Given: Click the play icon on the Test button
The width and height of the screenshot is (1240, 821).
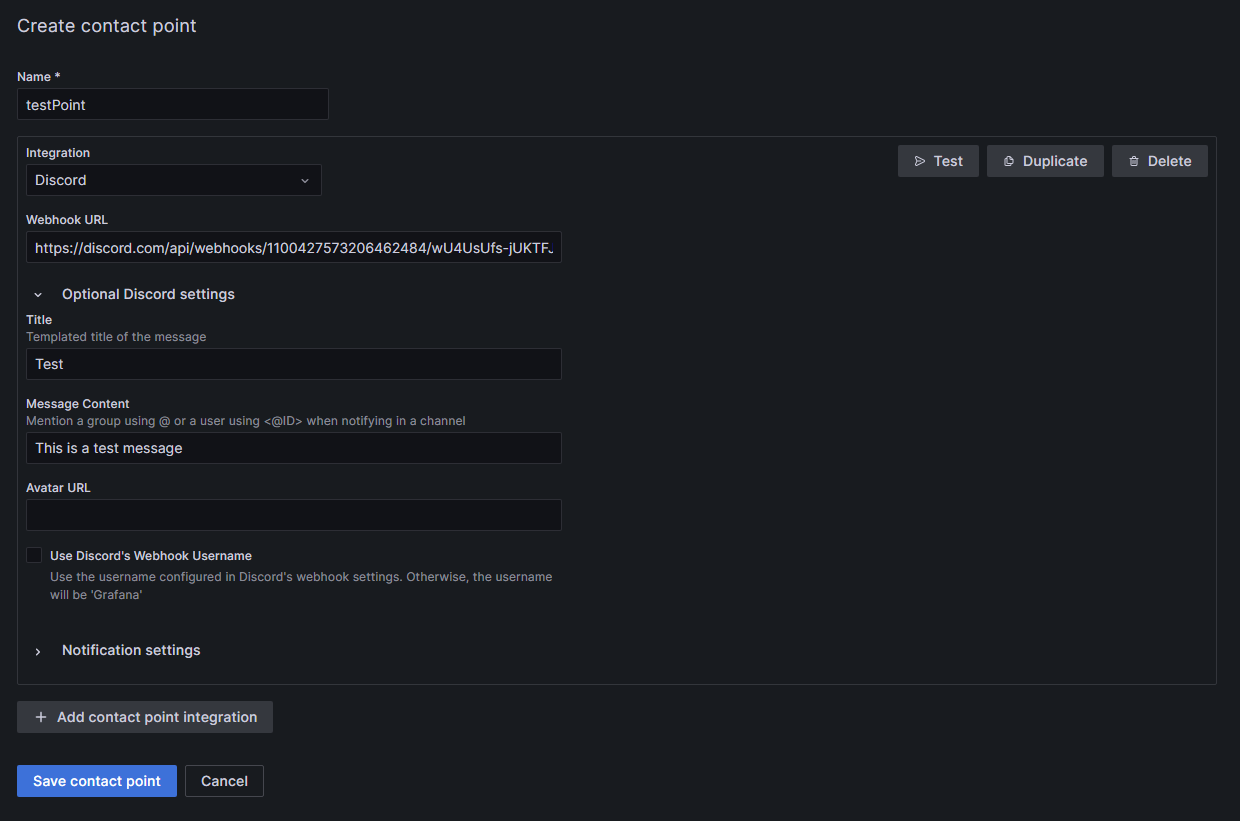Looking at the screenshot, I should (x=921, y=160).
